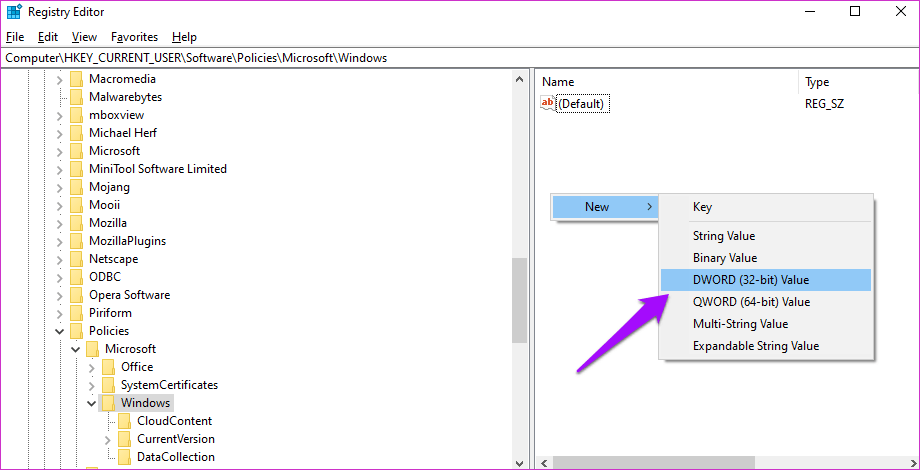920x470 pixels.
Task: Select the CurrentVersion key
Action: tap(176, 439)
